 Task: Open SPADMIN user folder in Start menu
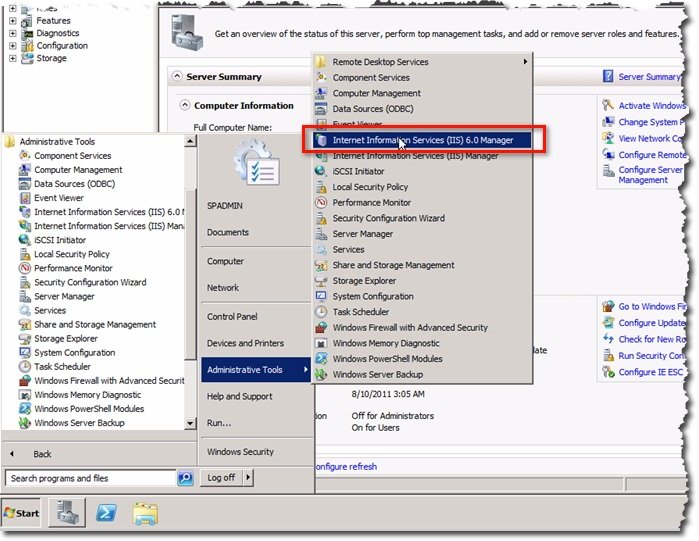(225, 206)
